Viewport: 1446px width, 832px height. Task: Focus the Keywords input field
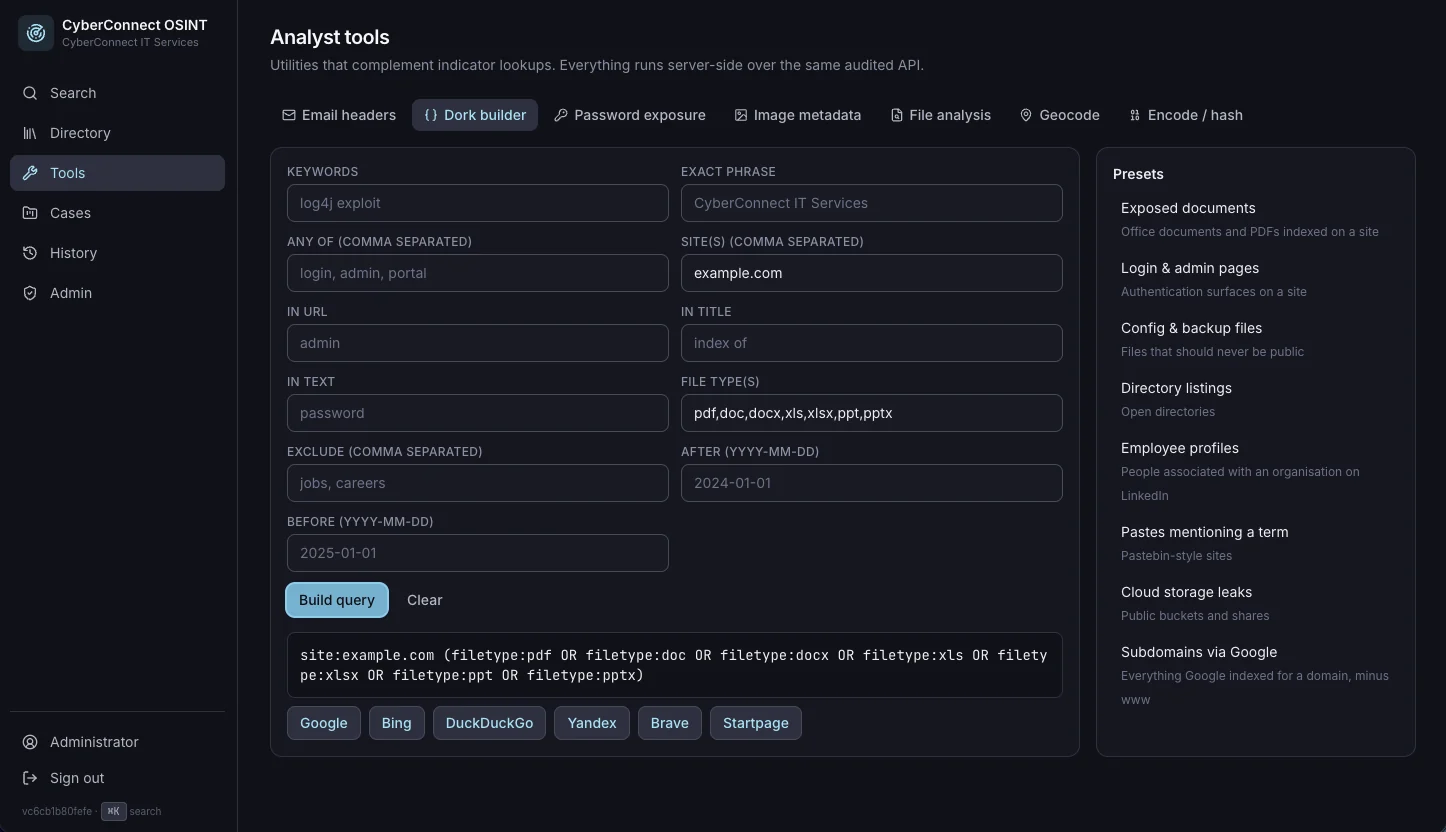[478, 203]
